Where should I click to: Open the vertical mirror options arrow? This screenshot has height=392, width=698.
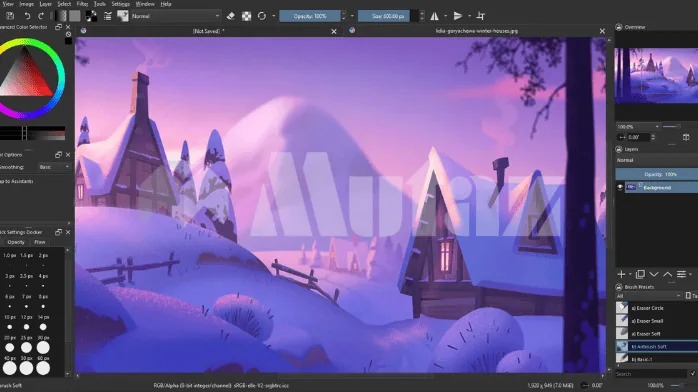tap(469, 16)
